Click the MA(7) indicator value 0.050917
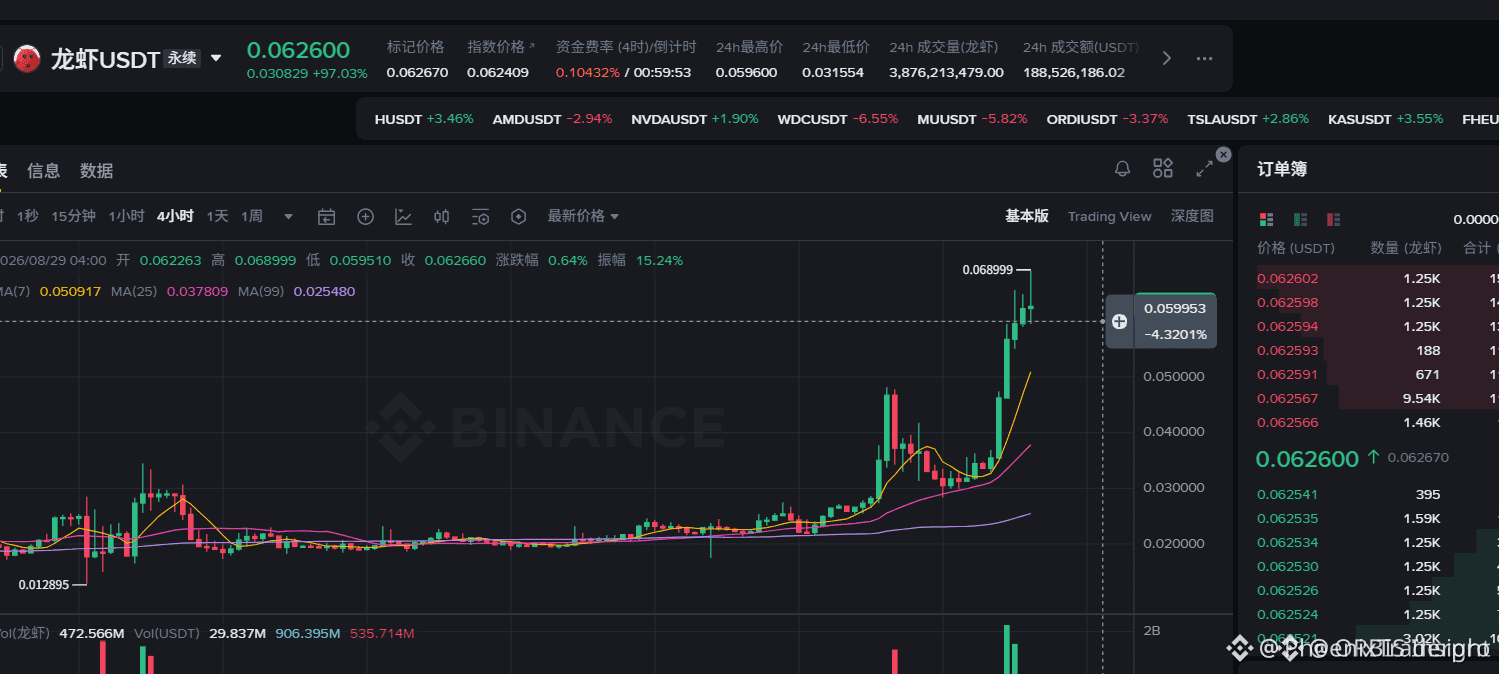The image size is (1499, 674). pos(70,292)
